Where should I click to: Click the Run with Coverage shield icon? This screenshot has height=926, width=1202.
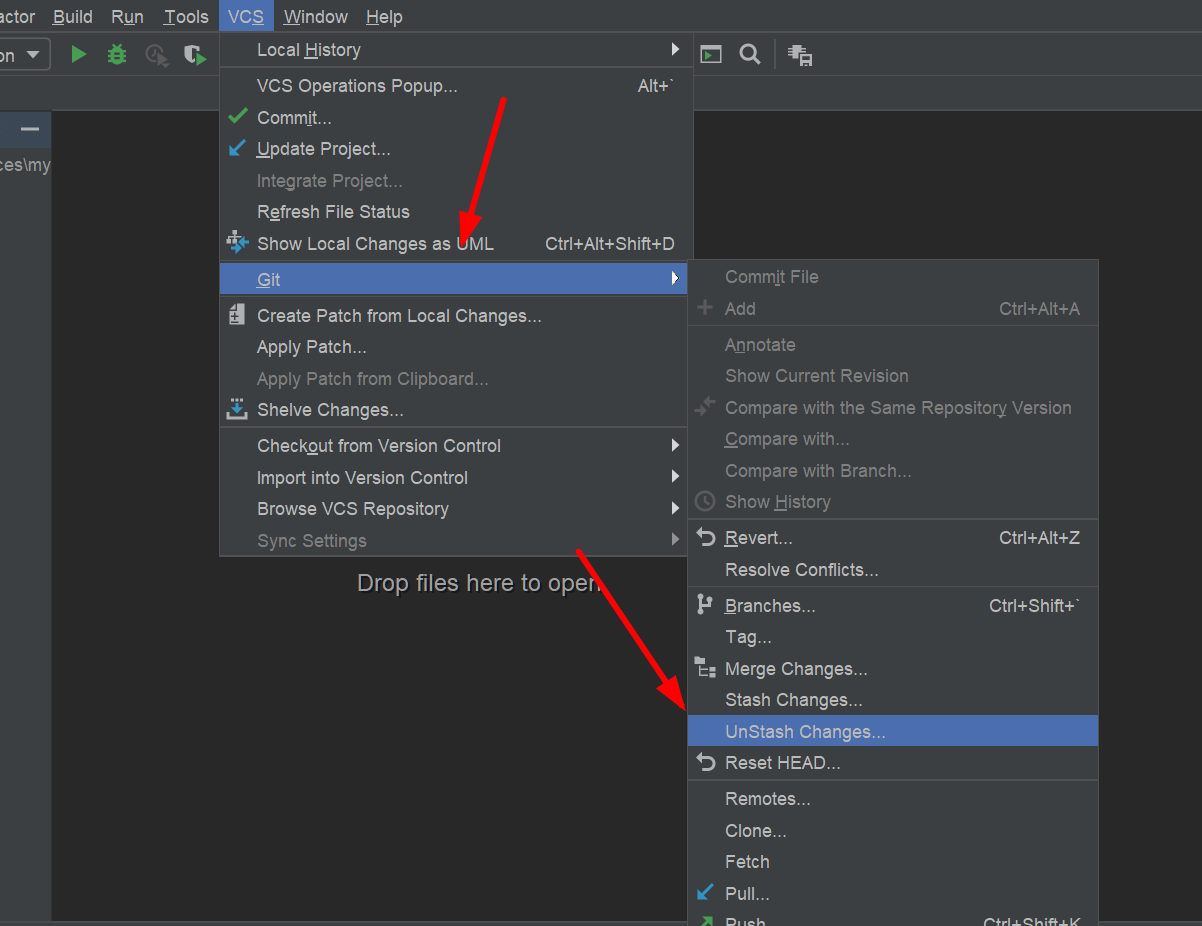194,55
